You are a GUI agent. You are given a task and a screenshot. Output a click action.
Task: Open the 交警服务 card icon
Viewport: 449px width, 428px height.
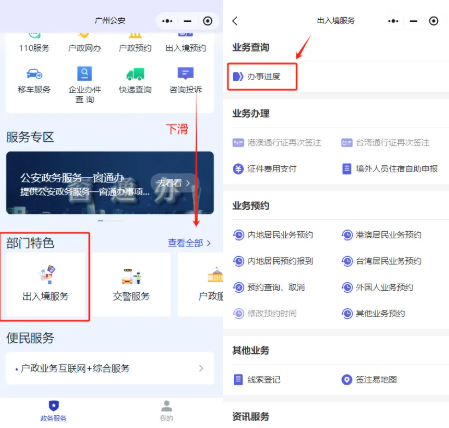tap(131, 276)
